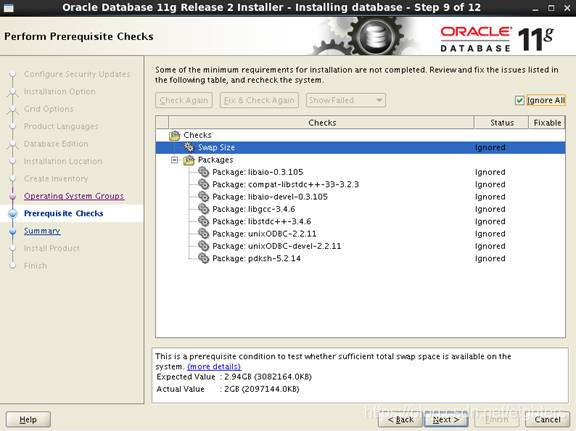The width and height of the screenshot is (576, 431).
Task: Click Fix & Check Again button
Action: pos(259,100)
